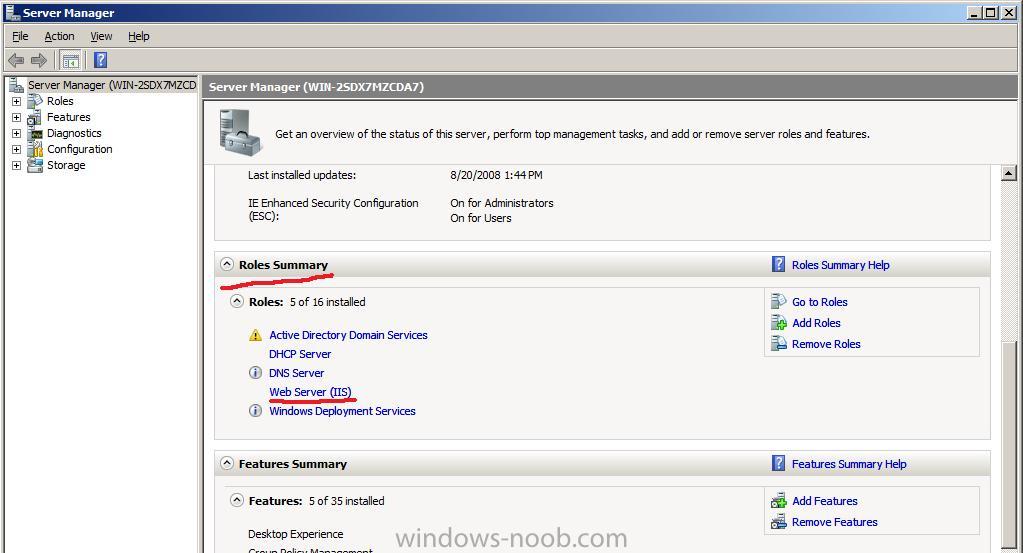The image size is (1023, 553).
Task: Open Active Directory Domain Services role link
Action: [x=348, y=335]
